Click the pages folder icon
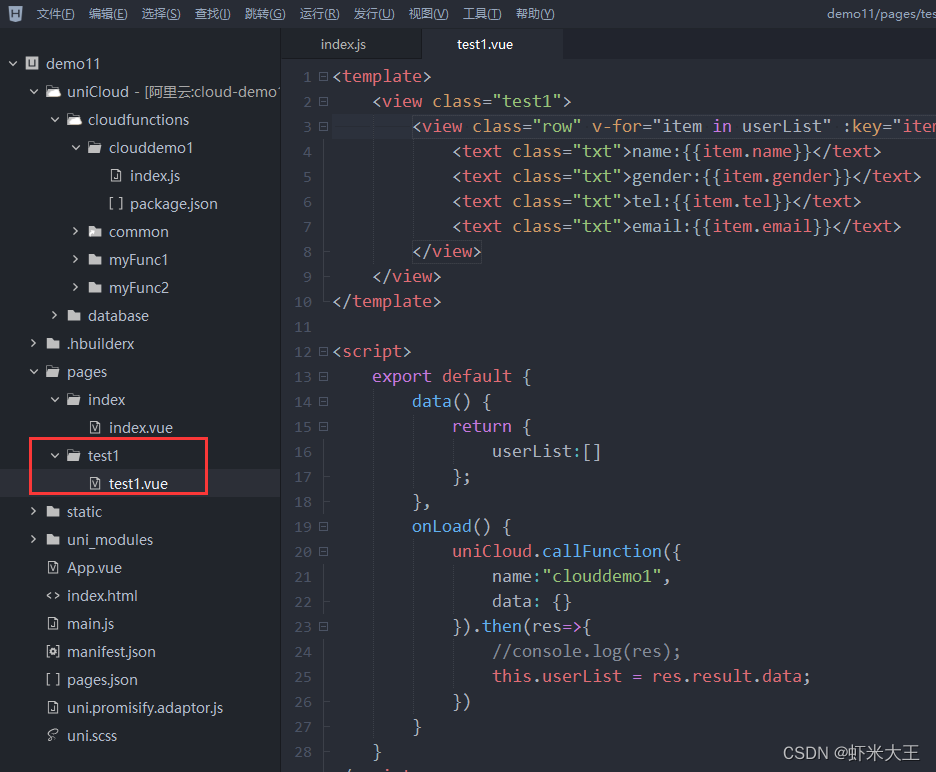Viewport: 936px width, 772px height. 53,372
